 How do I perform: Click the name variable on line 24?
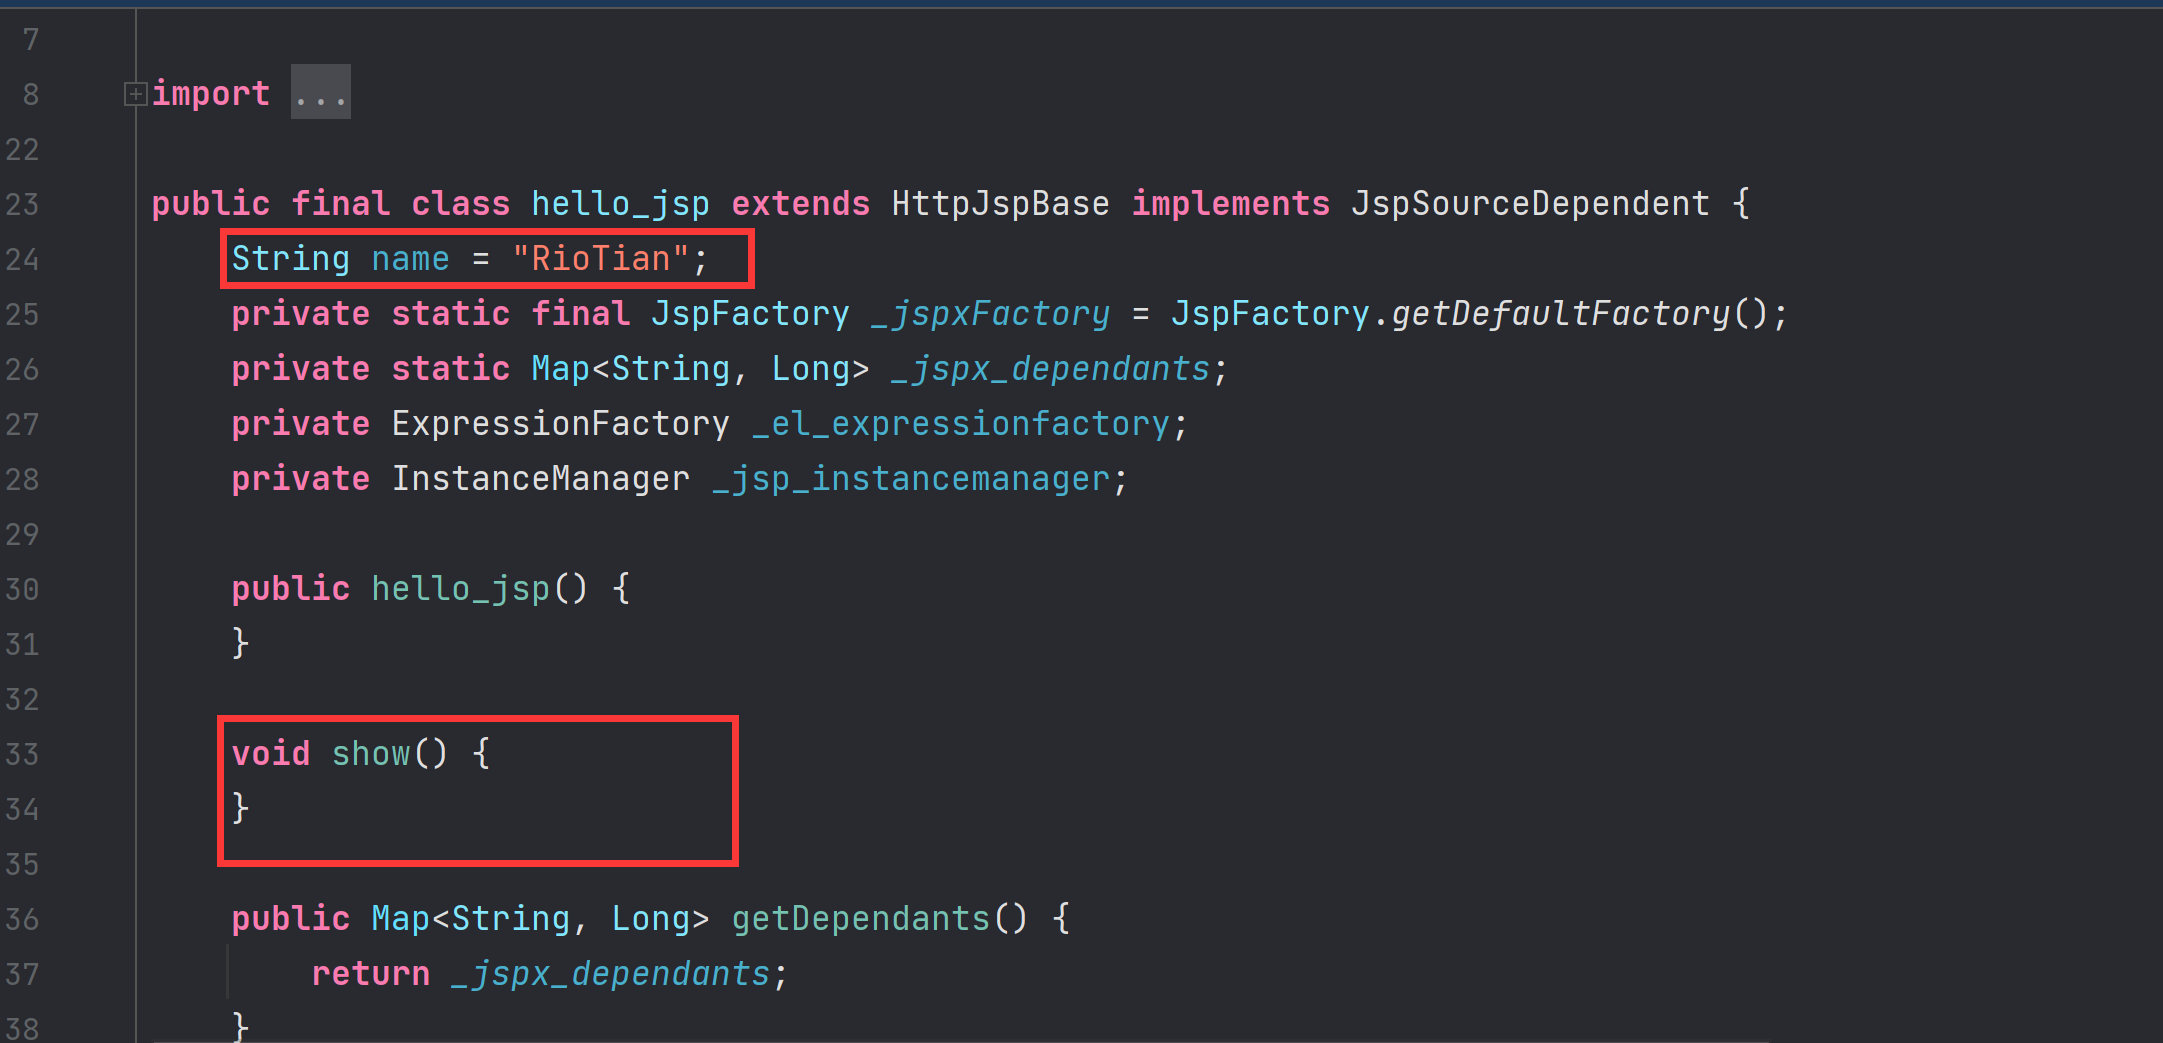pos(410,259)
